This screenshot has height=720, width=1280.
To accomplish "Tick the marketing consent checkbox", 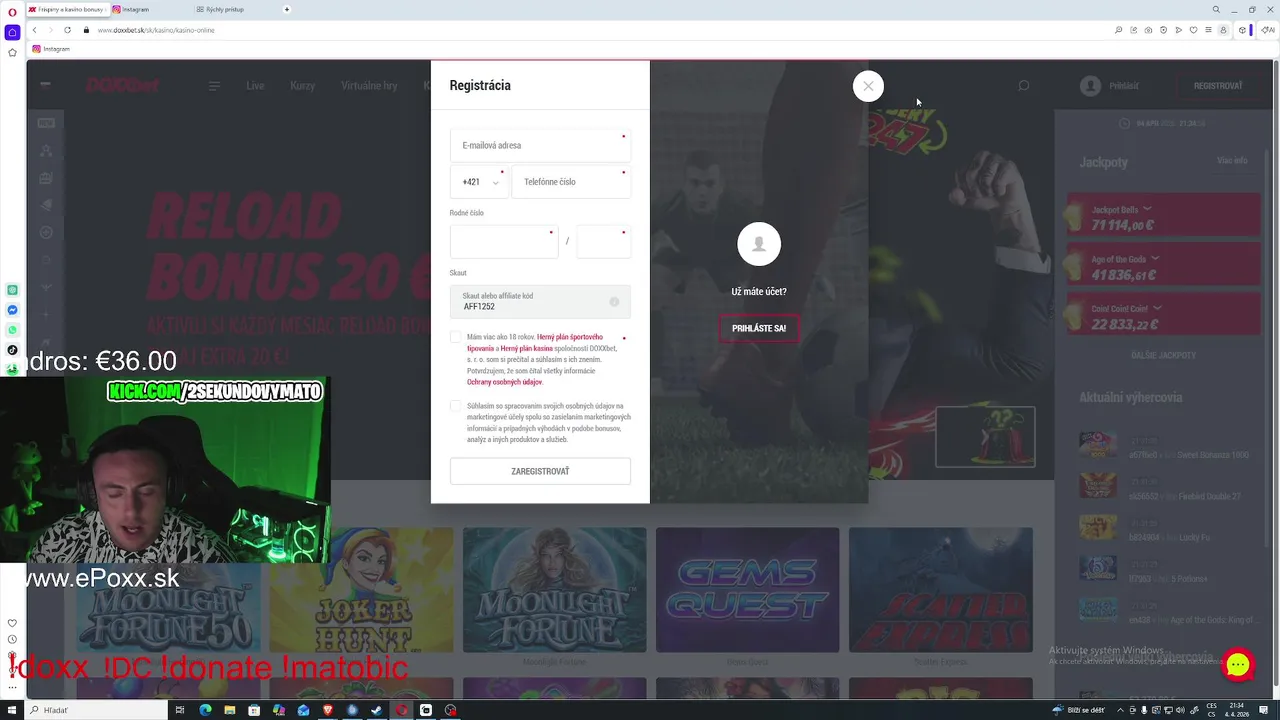I will pyautogui.click(x=456, y=406).
